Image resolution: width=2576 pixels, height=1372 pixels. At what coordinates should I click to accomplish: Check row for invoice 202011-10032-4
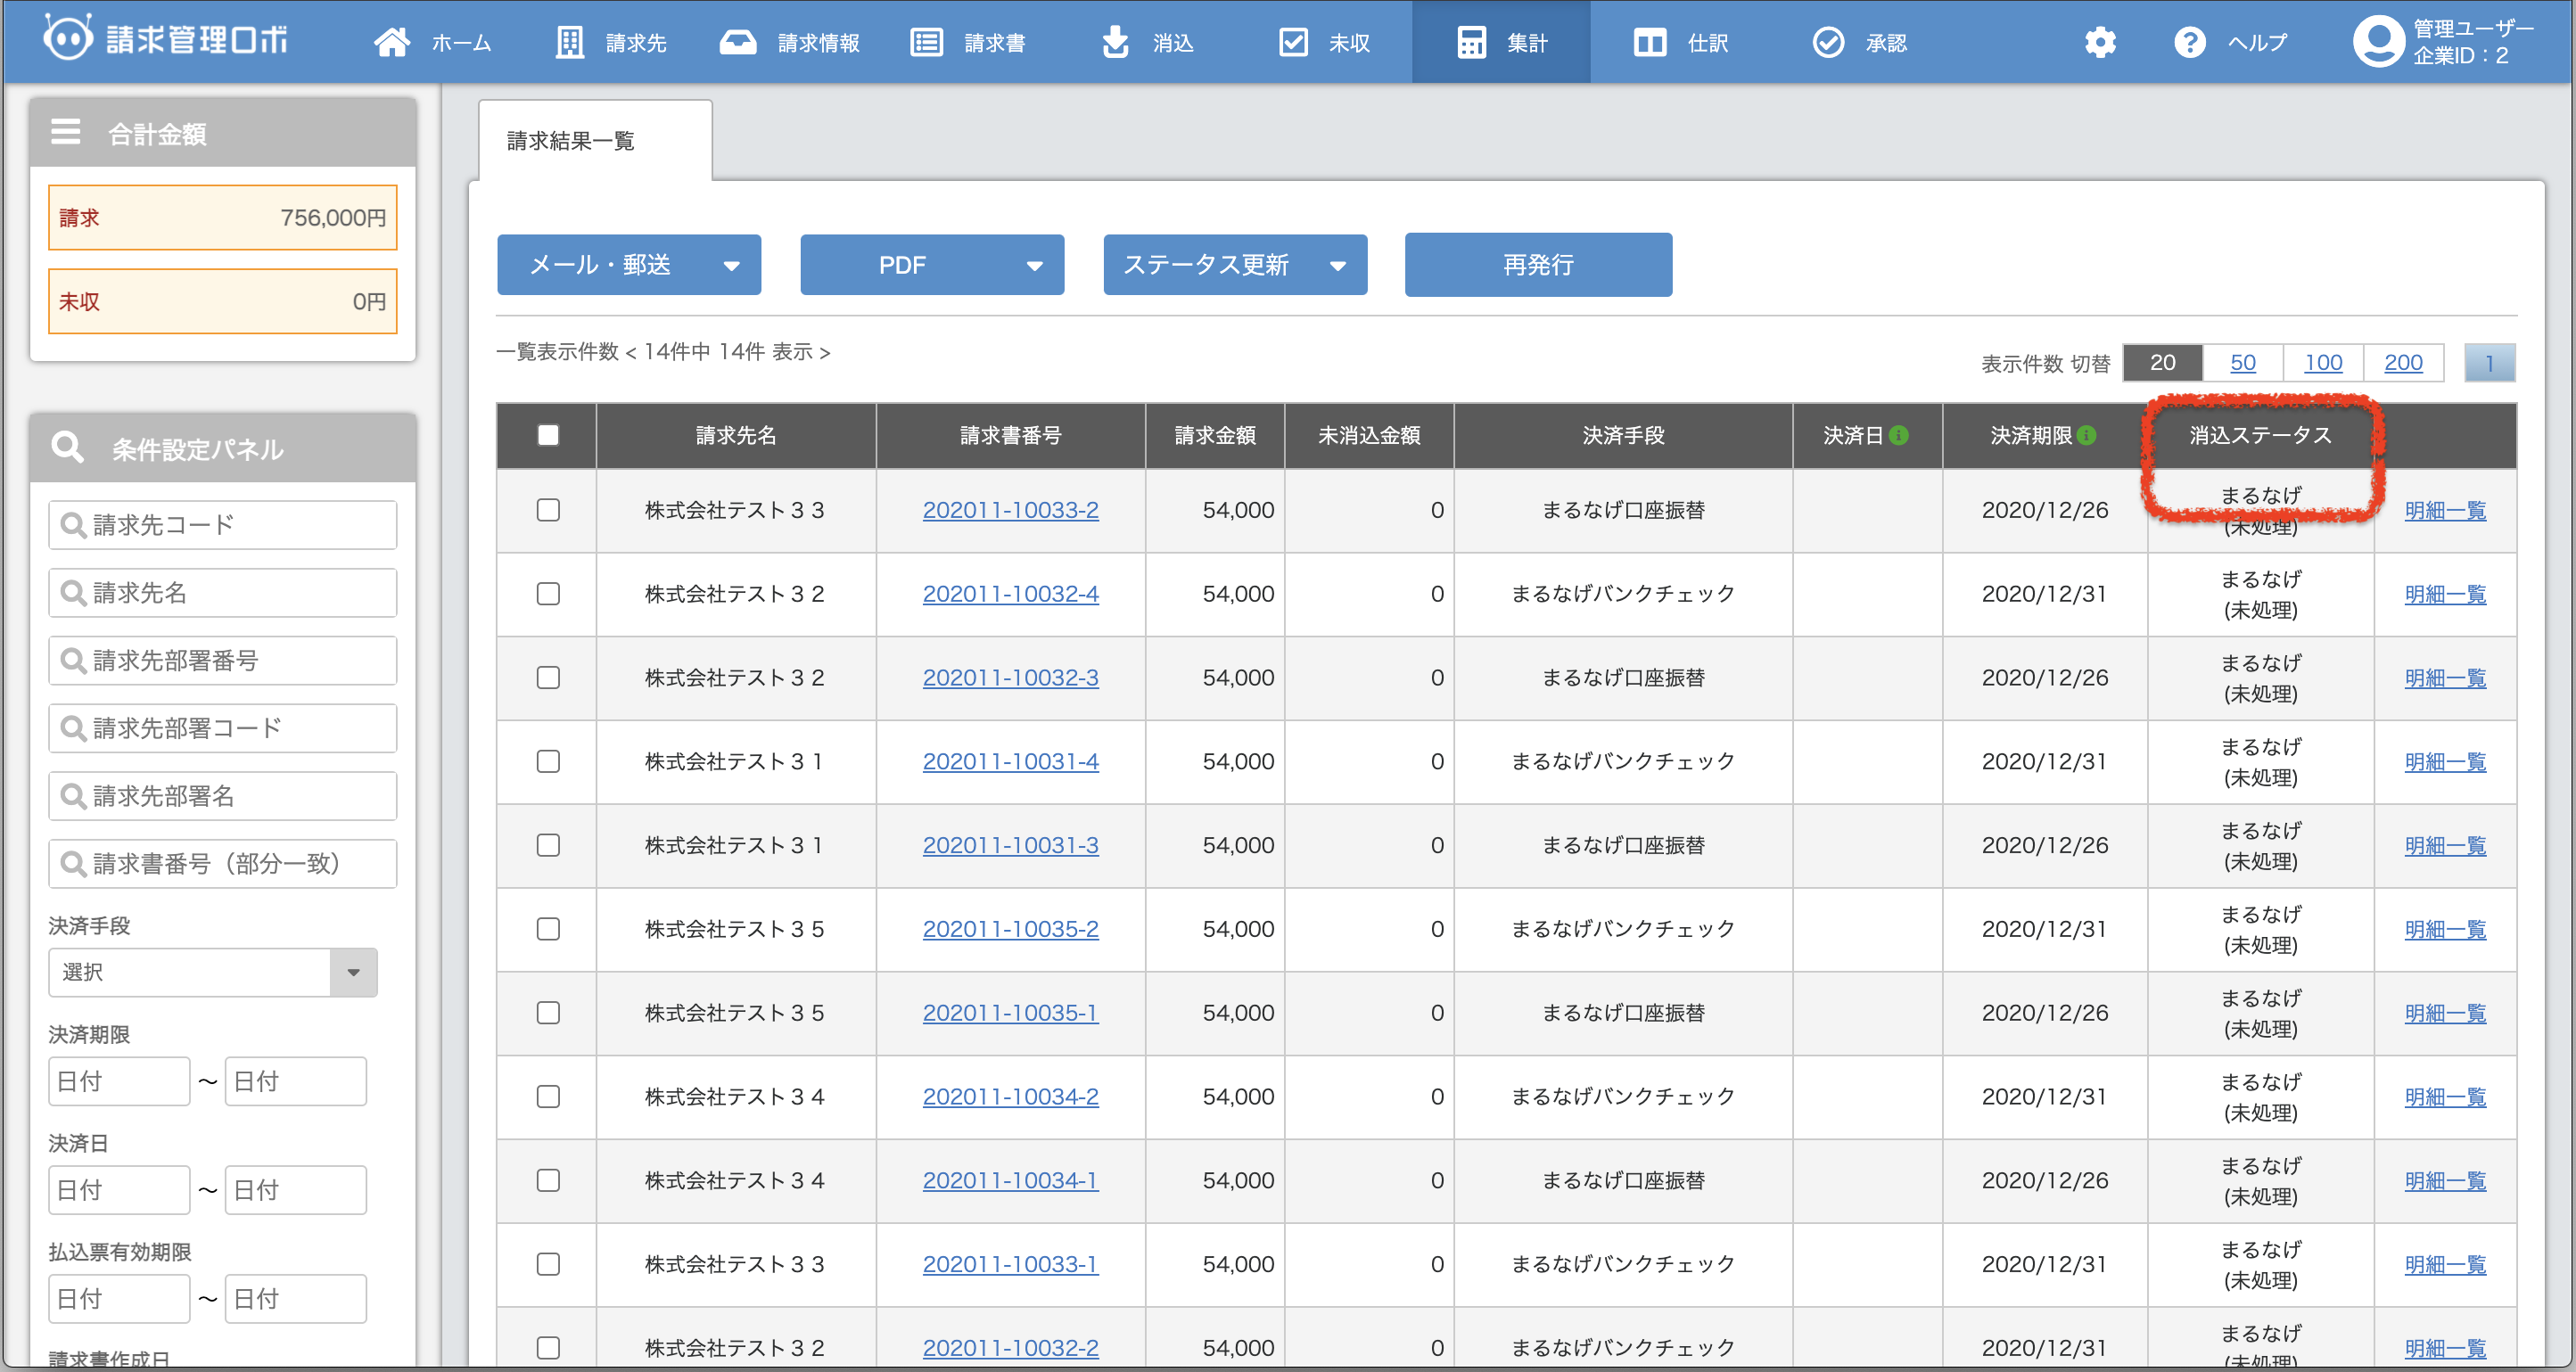pyautogui.click(x=548, y=594)
